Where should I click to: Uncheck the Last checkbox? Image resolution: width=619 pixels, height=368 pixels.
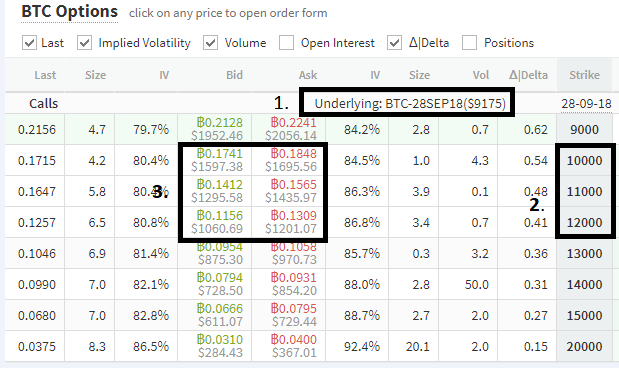click(x=29, y=43)
